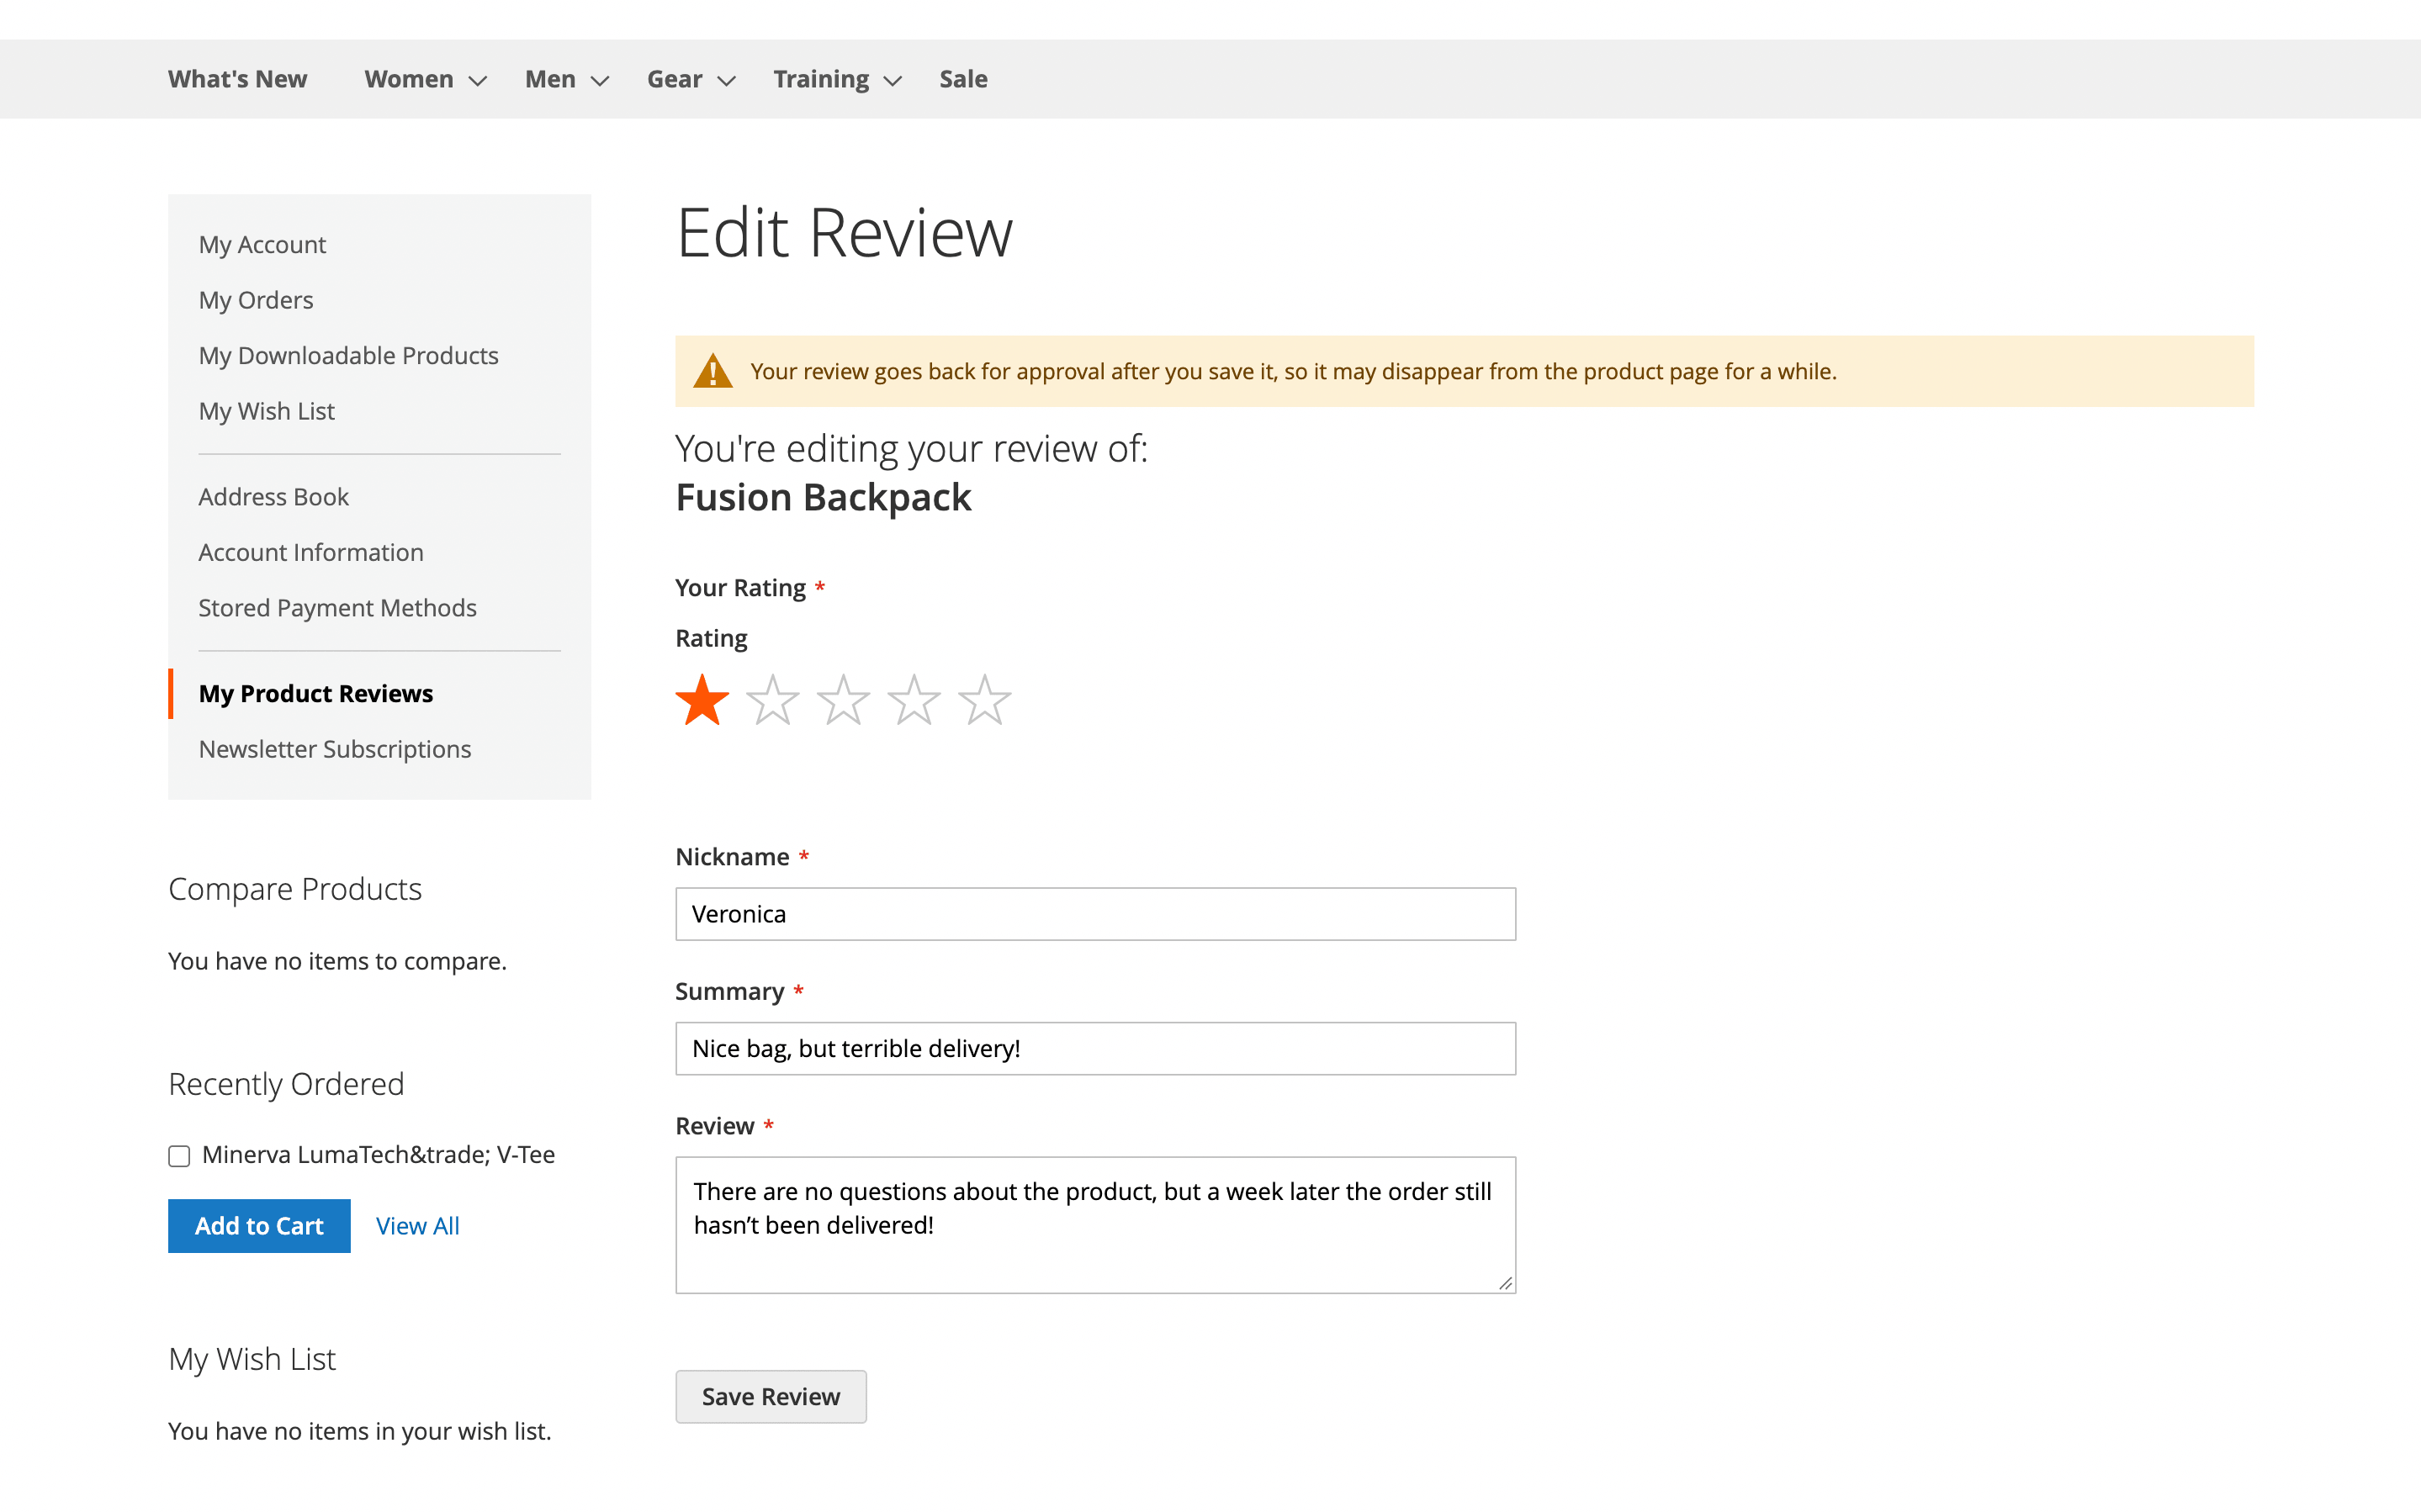Click the Save Review button
This screenshot has width=2421, height=1512.
point(771,1397)
